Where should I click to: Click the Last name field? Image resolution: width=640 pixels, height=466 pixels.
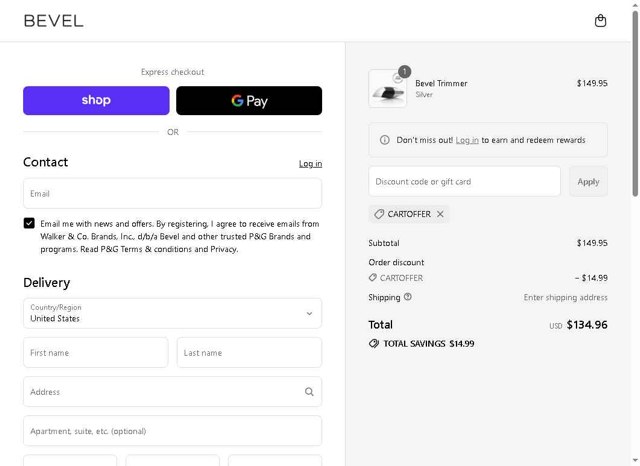(249, 353)
